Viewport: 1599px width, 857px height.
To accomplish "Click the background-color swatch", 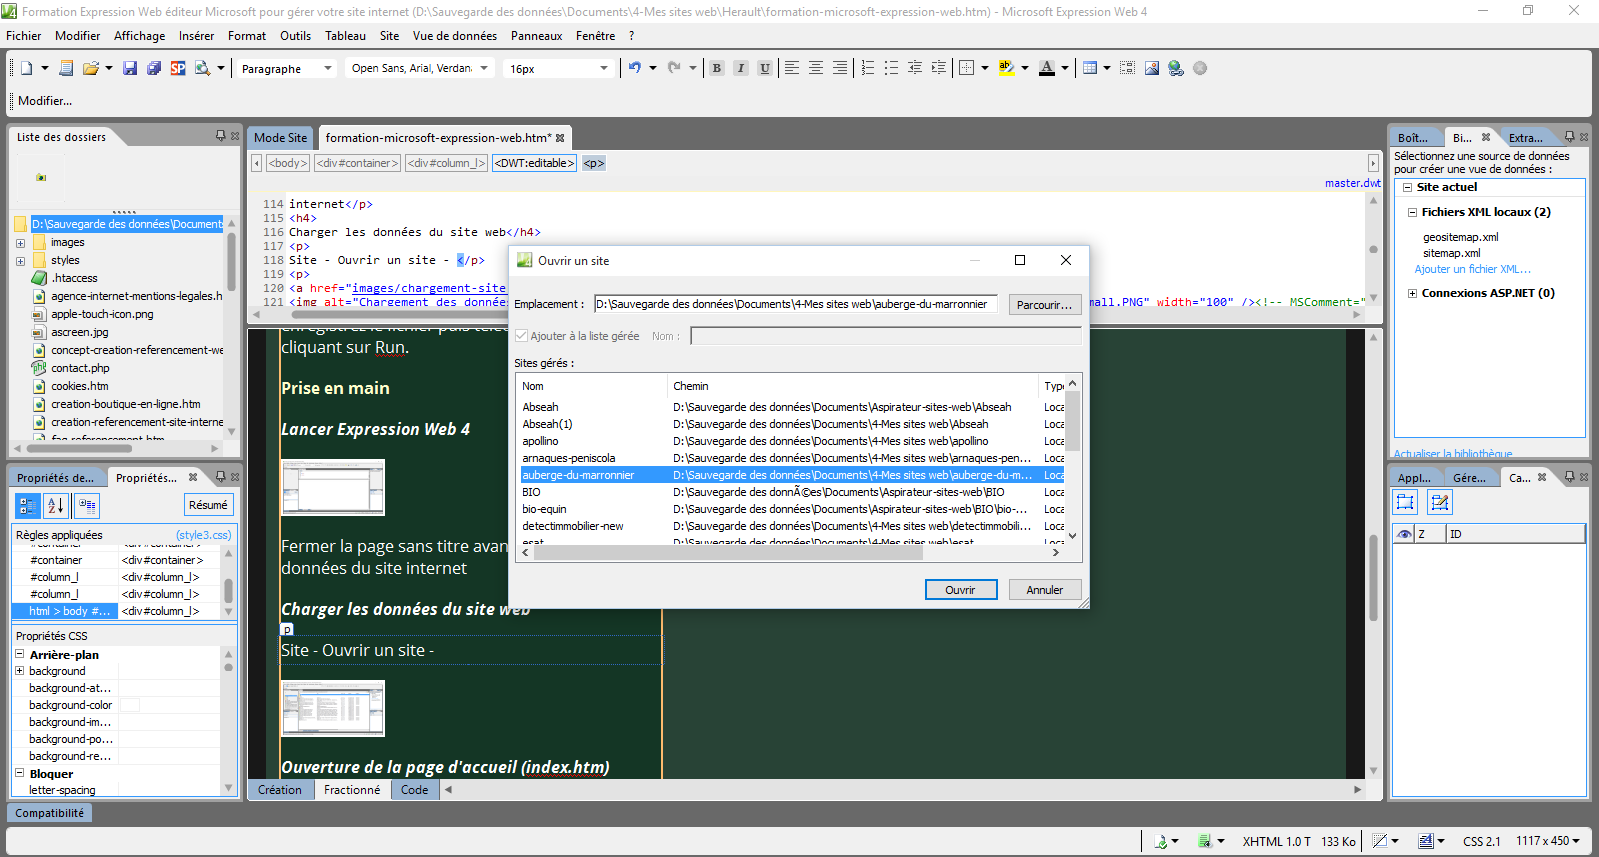I will (x=130, y=705).
